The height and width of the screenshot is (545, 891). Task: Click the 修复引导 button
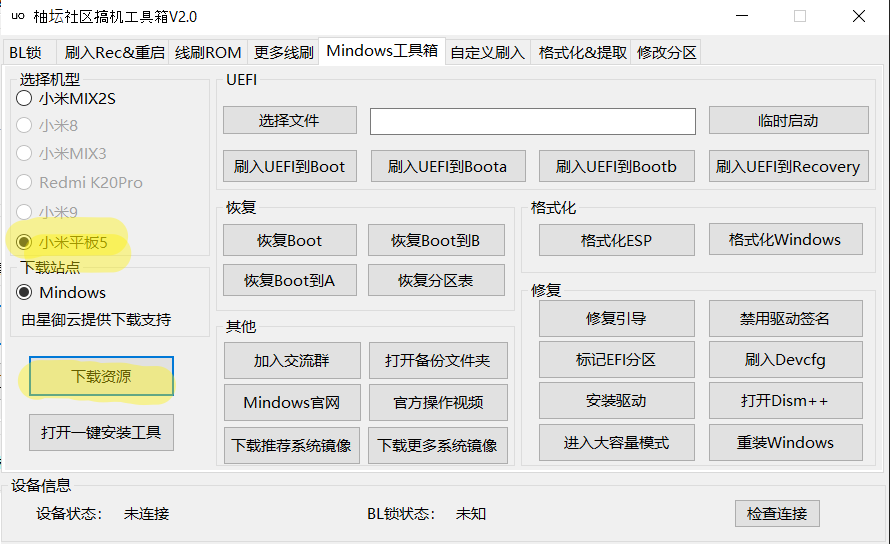[616, 318]
